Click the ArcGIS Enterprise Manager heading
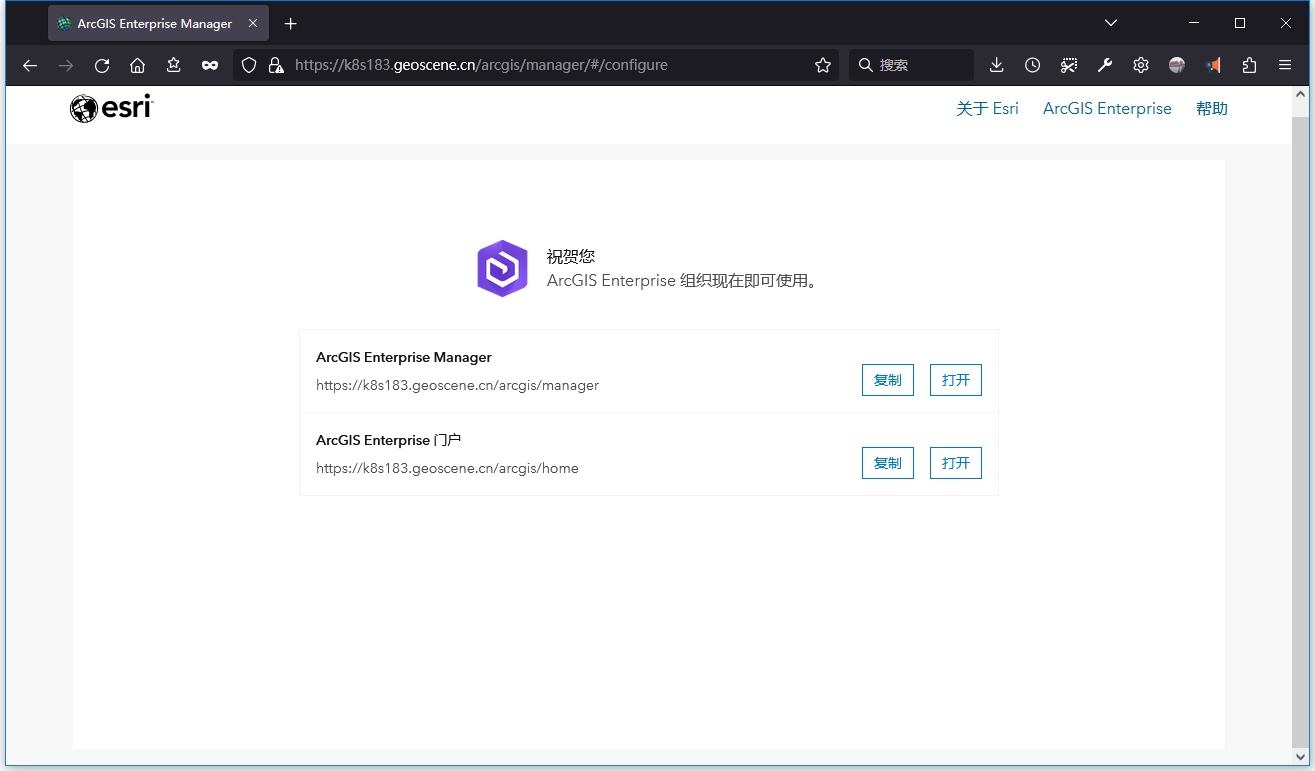The image size is (1315, 771). point(404,357)
